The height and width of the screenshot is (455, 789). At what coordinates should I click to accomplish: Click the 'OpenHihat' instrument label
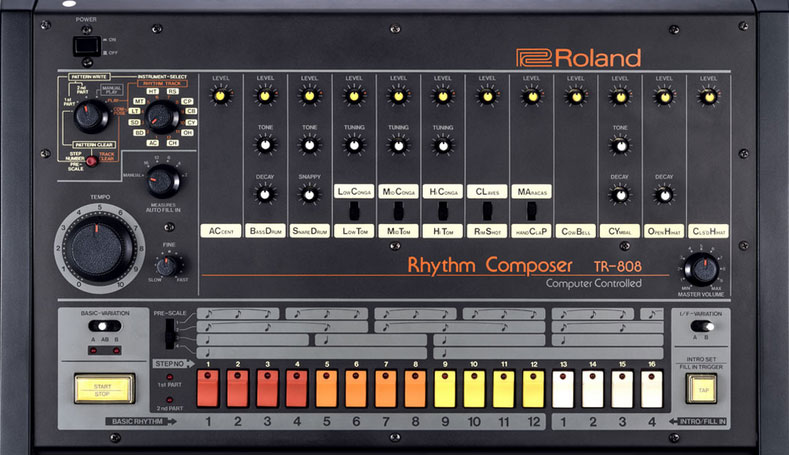pyautogui.click(x=664, y=231)
